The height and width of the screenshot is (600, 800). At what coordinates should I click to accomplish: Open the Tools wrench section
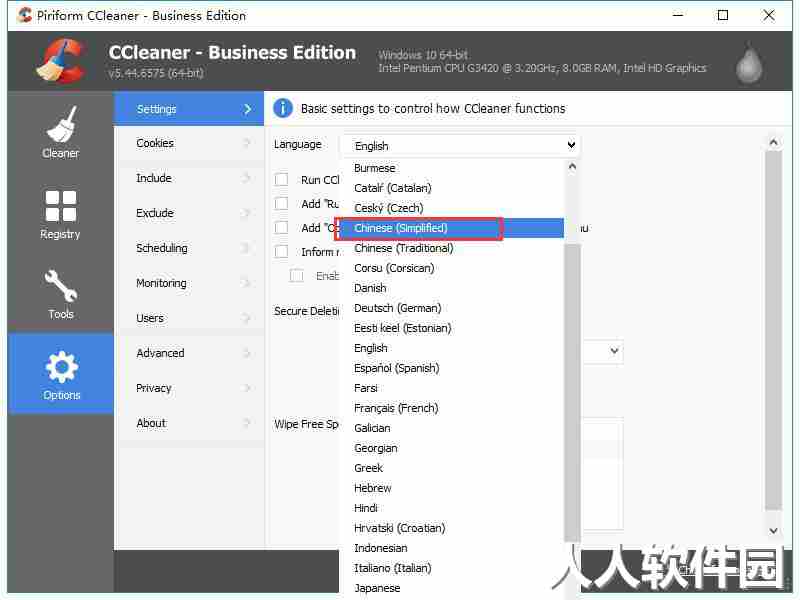pyautogui.click(x=61, y=293)
